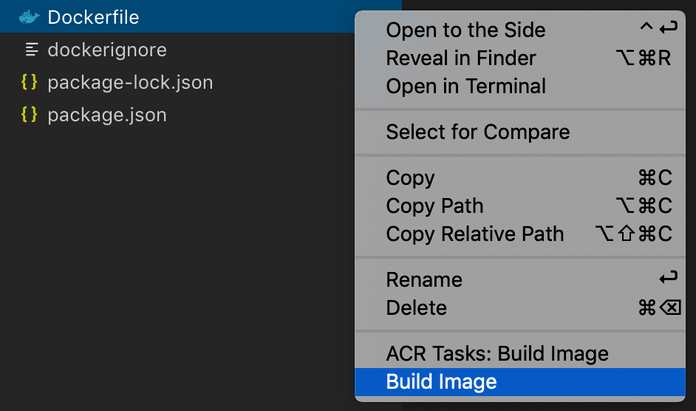Viewport: 696px width, 411px height.
Task: Click the Docker whale icon beside Dockerfile
Action: (x=29, y=17)
